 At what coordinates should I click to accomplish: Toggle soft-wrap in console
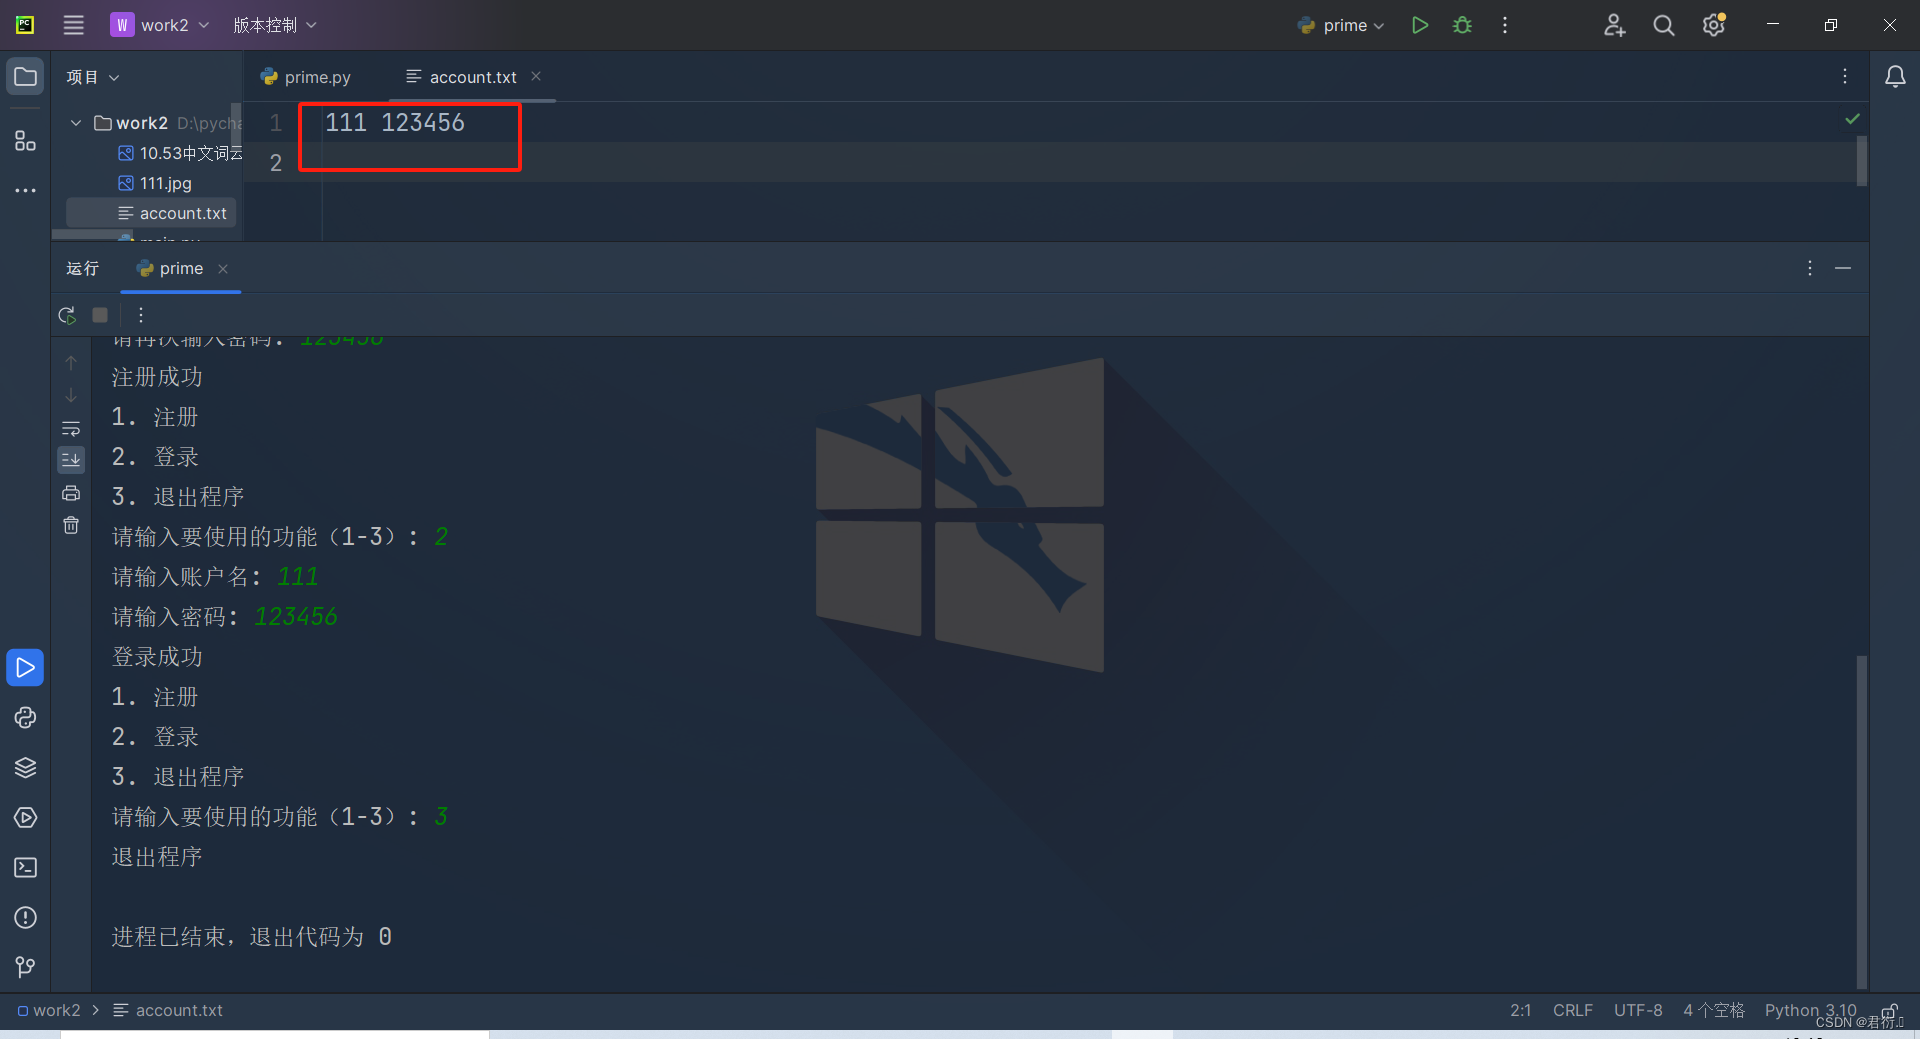tap(71, 428)
